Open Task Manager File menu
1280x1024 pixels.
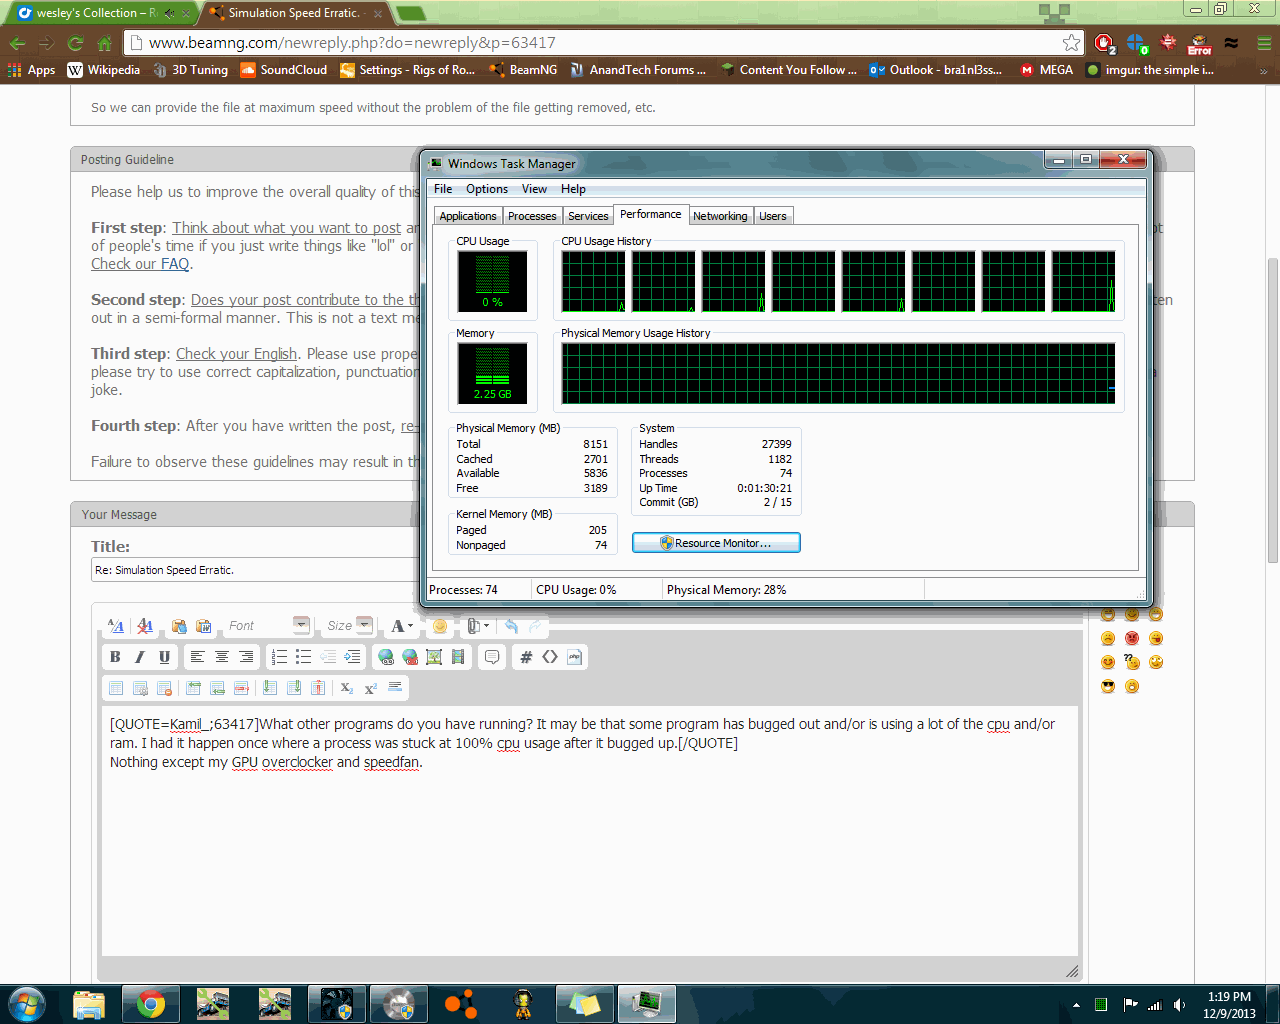443,189
